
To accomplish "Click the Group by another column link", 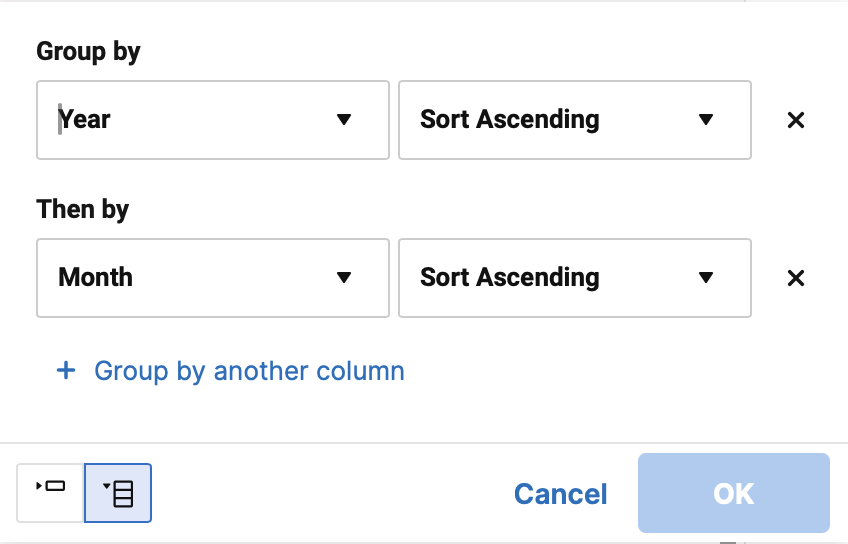I will (249, 371).
